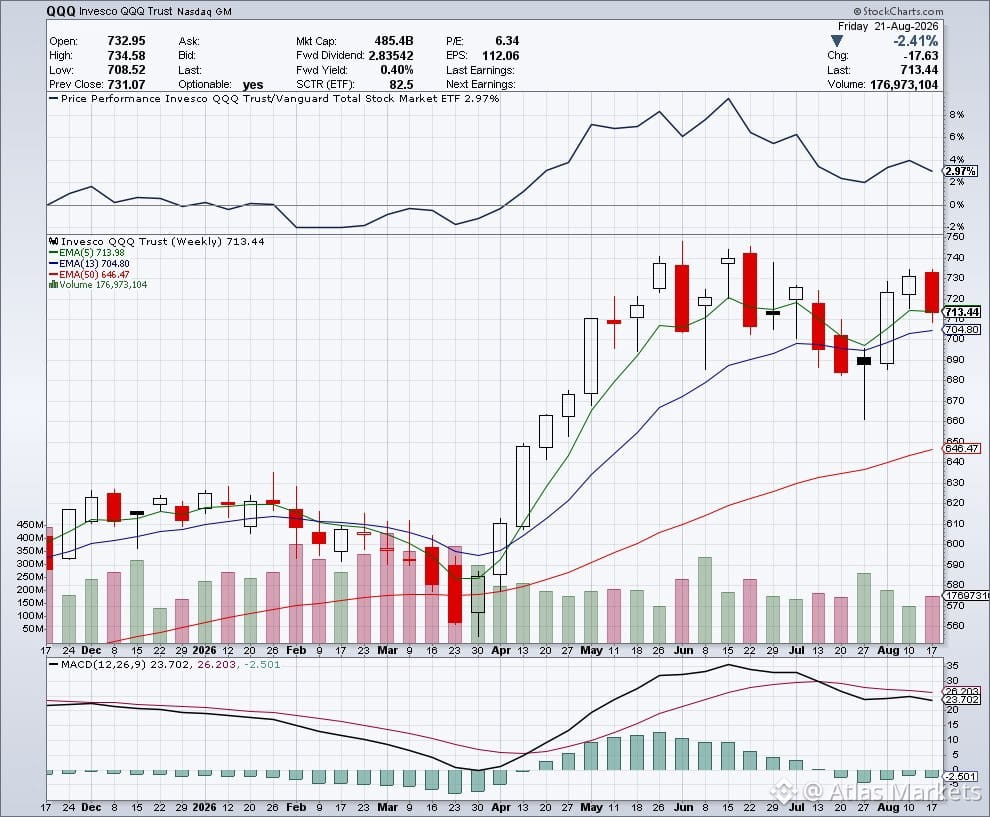Click the latest red weekly candle at Aug 17
The width and height of the screenshot is (990, 817).
pyautogui.click(x=931, y=292)
